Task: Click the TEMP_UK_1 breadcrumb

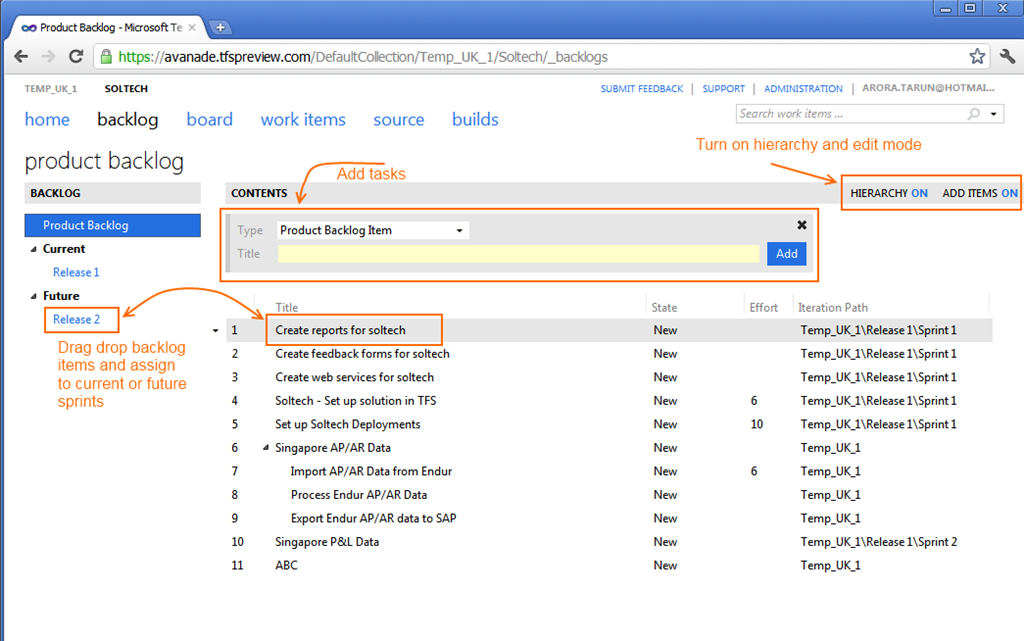Action: [x=51, y=89]
